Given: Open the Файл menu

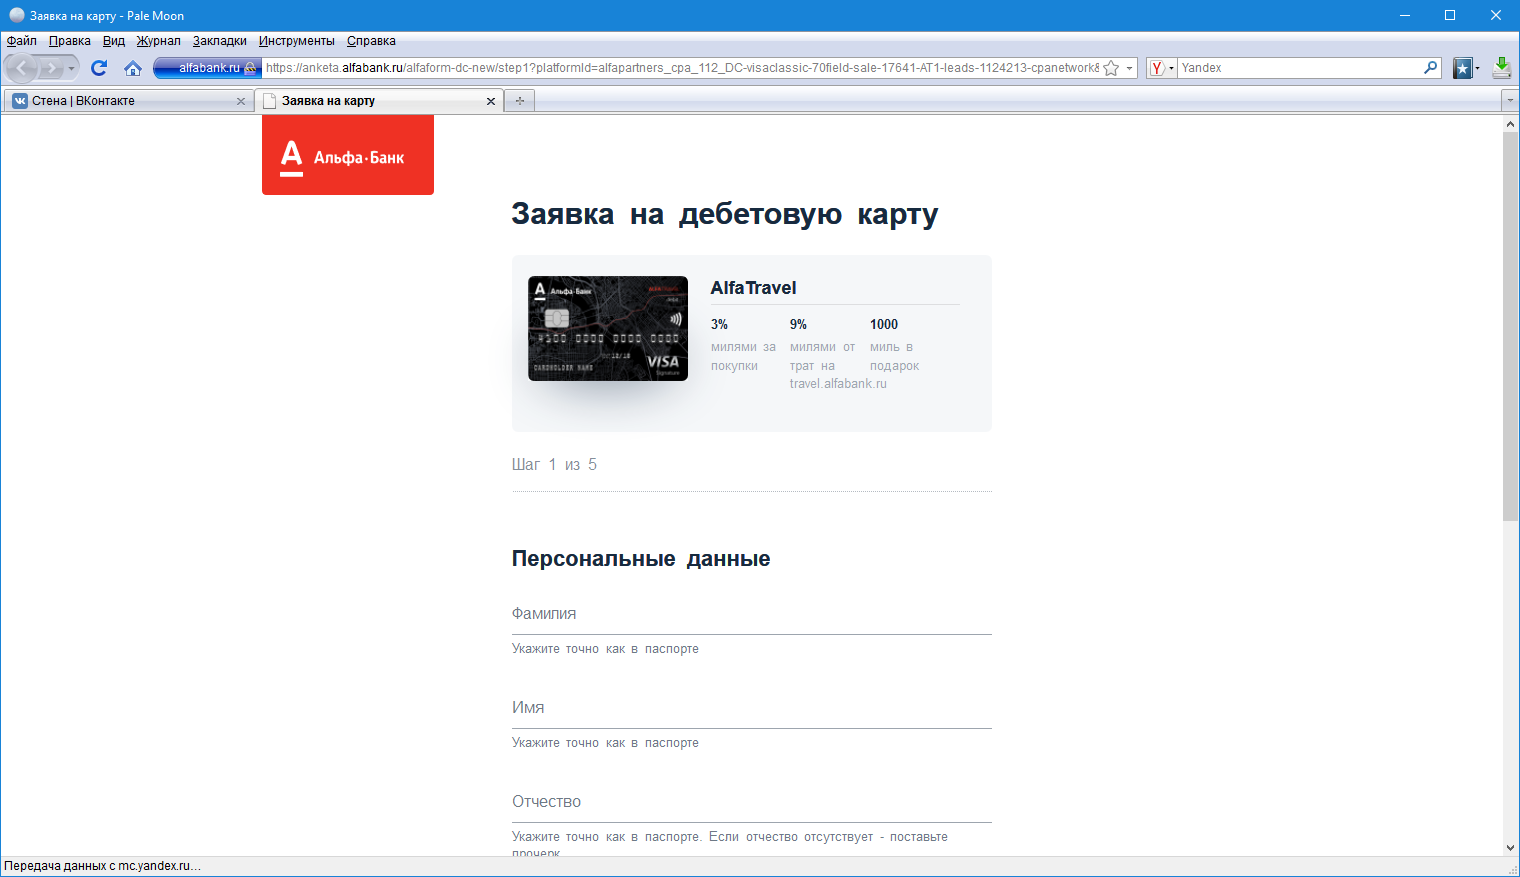Looking at the screenshot, I should click(21, 41).
